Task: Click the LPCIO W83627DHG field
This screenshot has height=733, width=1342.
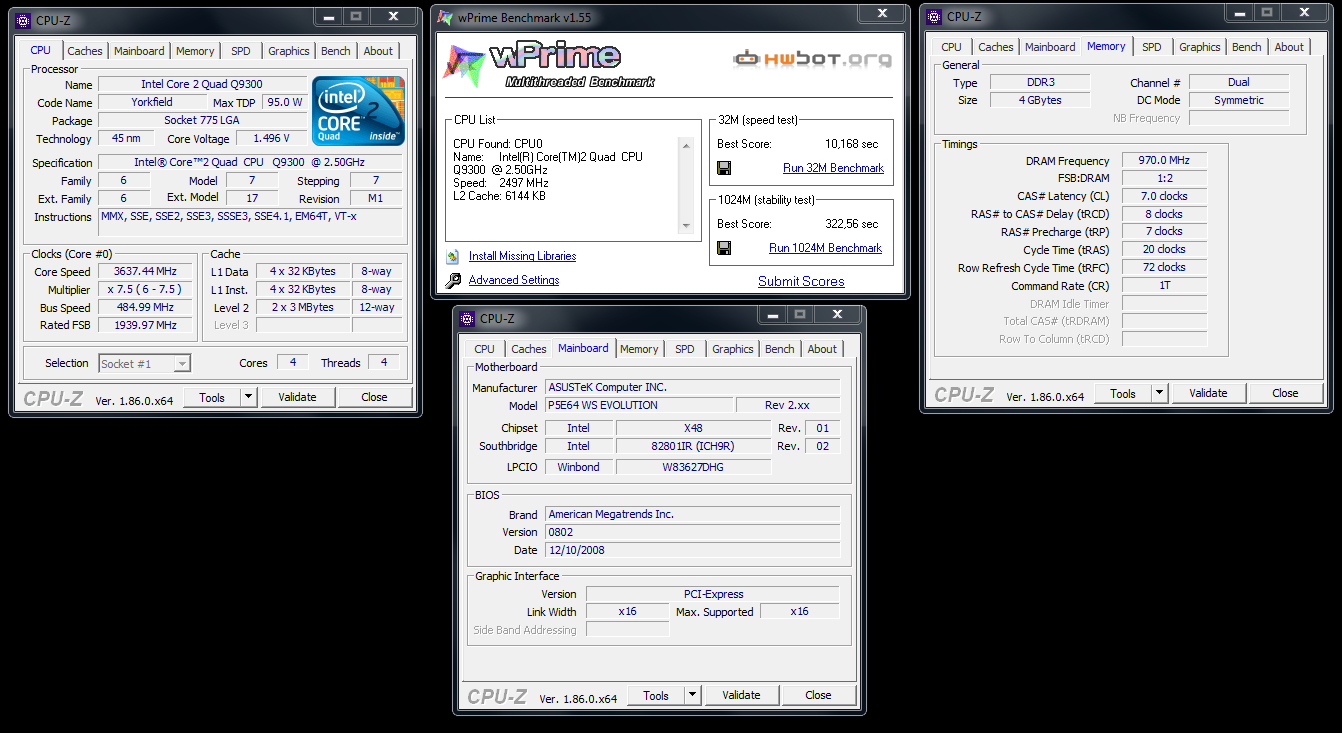Action: [x=693, y=467]
